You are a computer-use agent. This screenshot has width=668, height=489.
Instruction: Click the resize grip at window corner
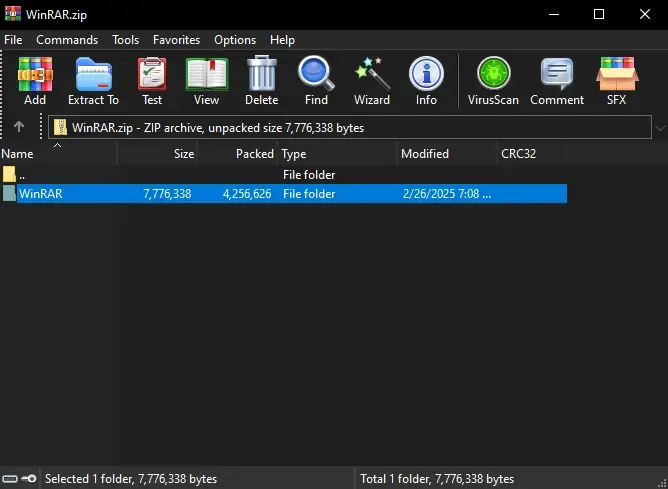coord(662,483)
